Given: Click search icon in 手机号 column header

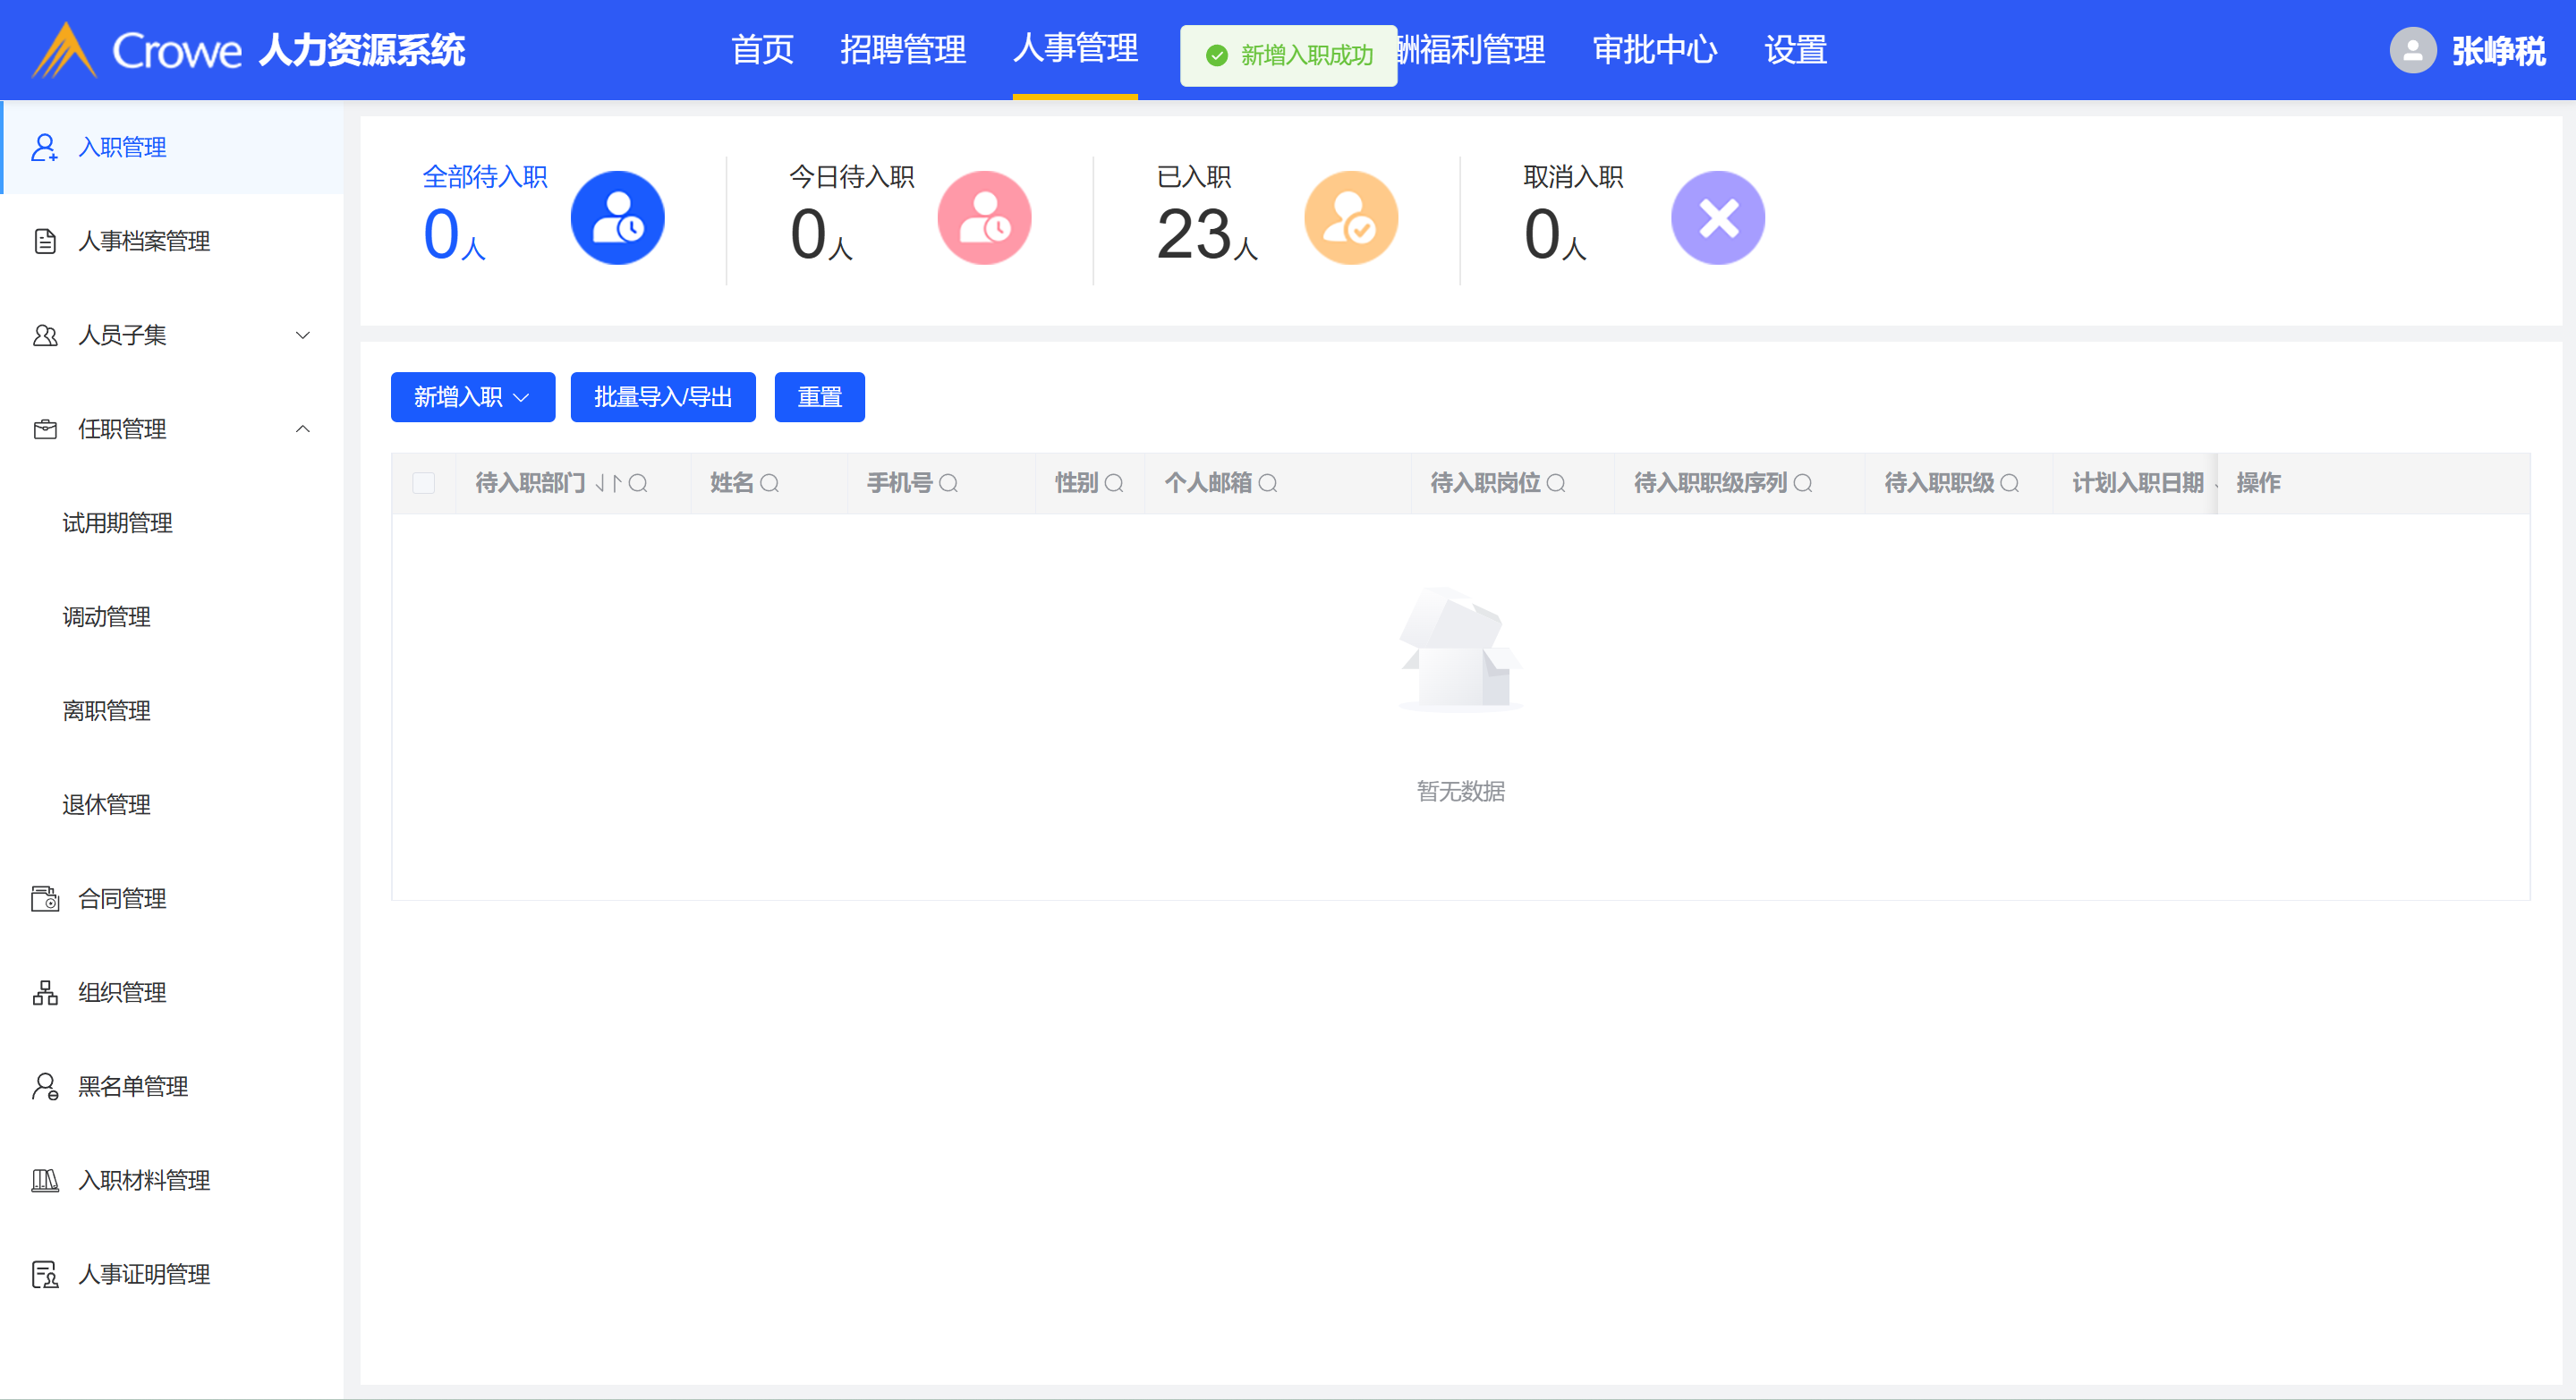Looking at the screenshot, I should pyautogui.click(x=948, y=484).
